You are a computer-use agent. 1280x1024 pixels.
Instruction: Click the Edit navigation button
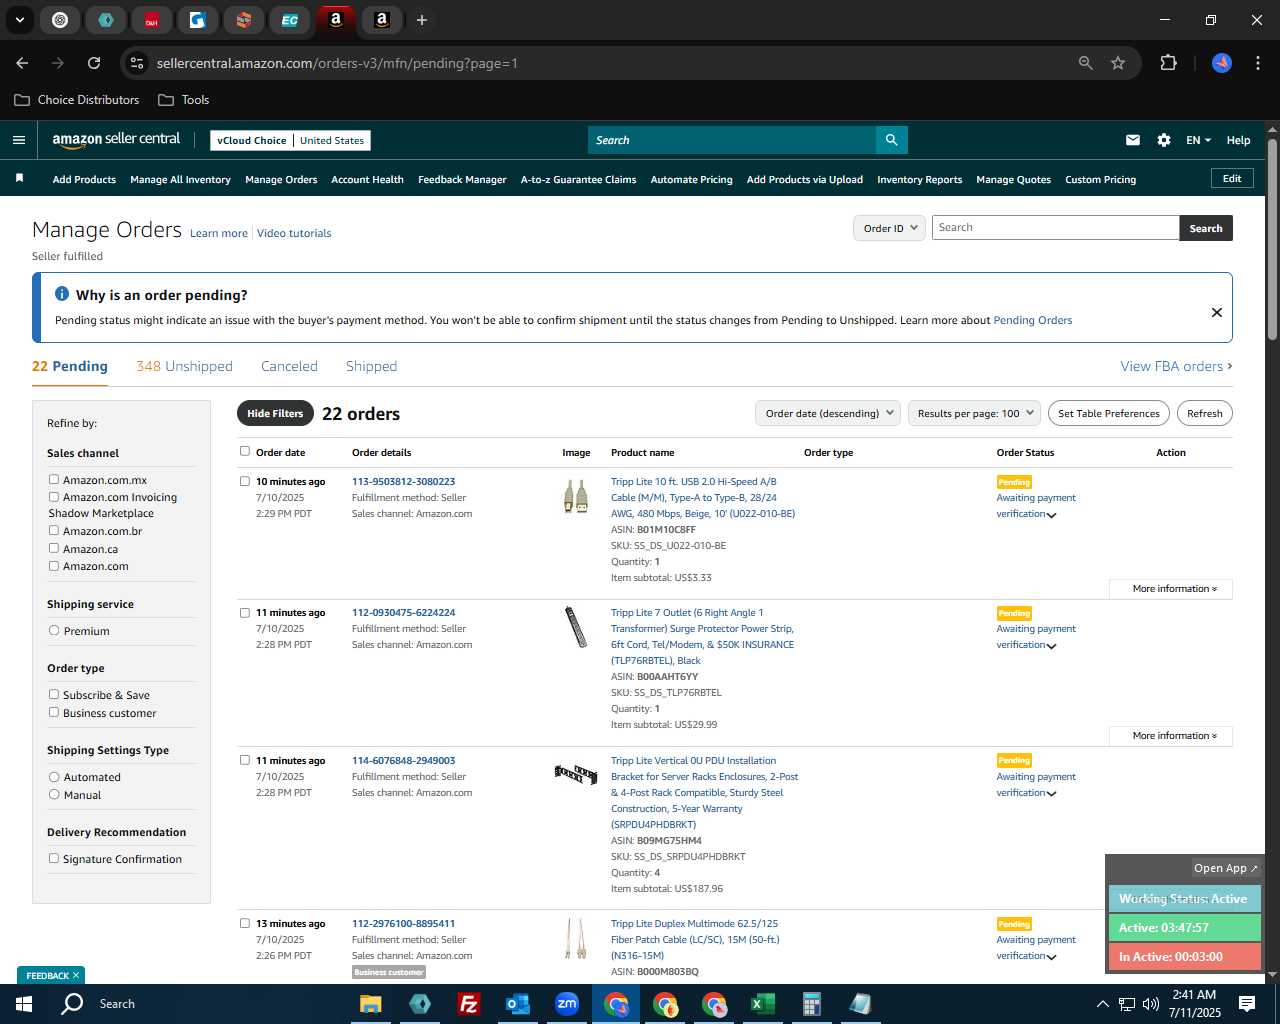click(x=1232, y=178)
